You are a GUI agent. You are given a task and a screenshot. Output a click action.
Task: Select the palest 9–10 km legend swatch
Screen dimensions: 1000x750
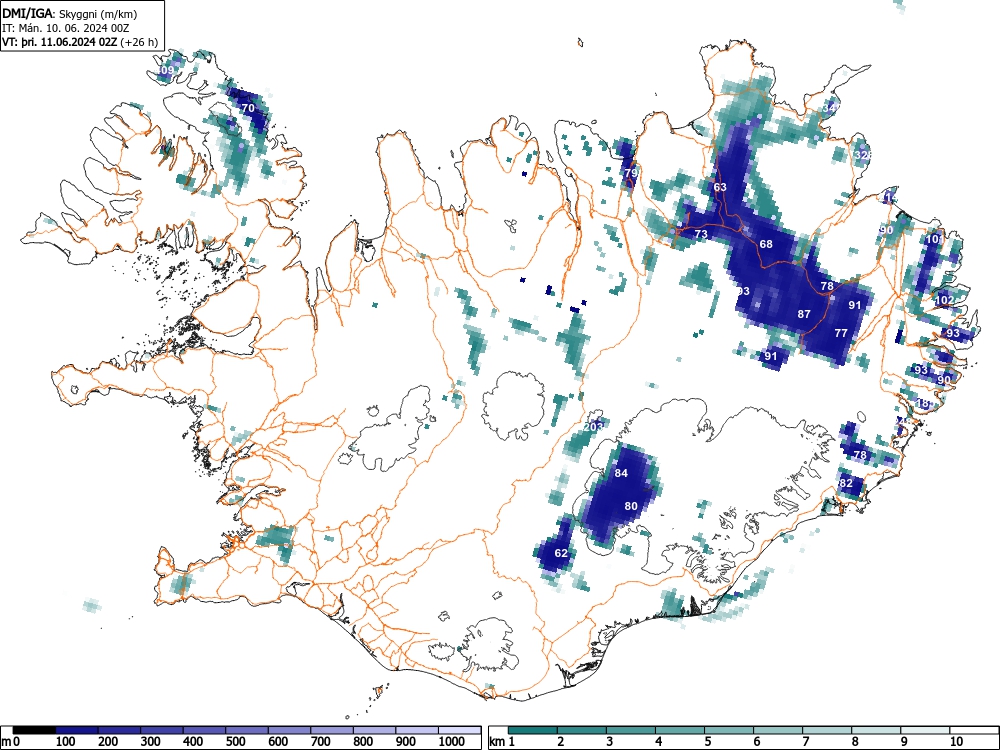tap(925, 730)
